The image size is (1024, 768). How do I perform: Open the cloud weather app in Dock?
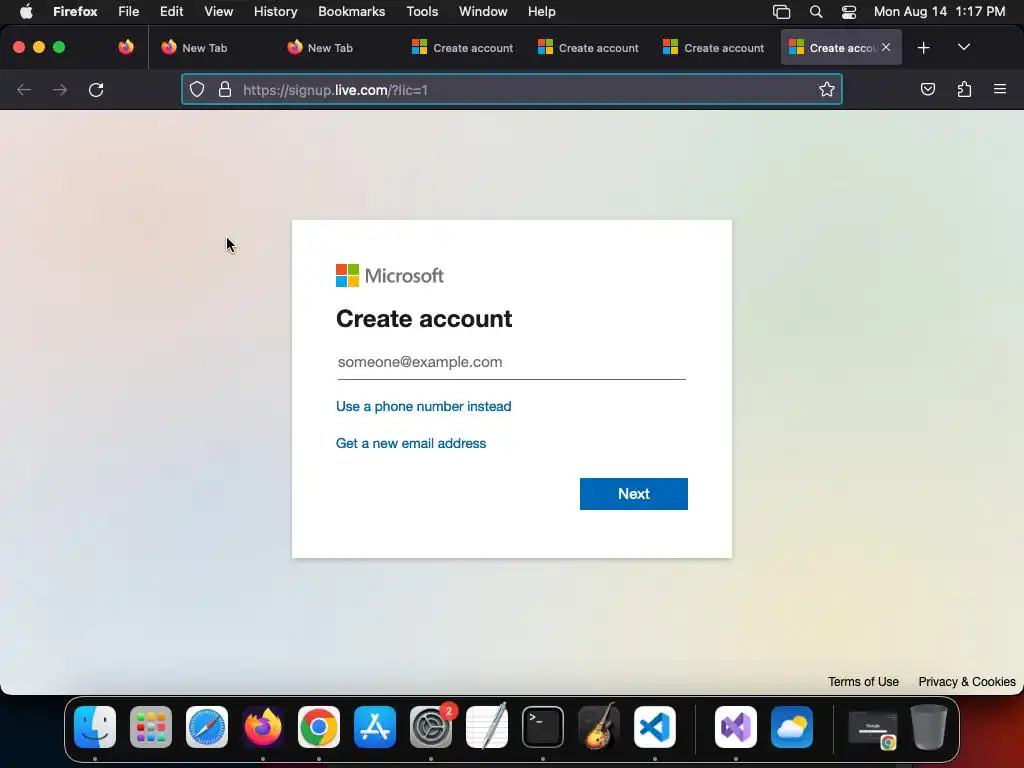[x=792, y=727]
